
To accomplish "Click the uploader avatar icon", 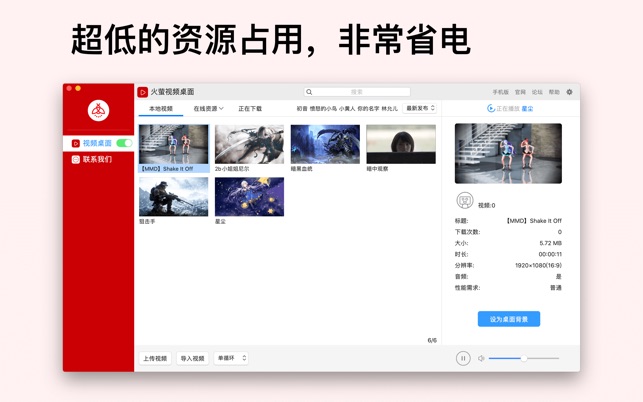I will [x=464, y=202].
